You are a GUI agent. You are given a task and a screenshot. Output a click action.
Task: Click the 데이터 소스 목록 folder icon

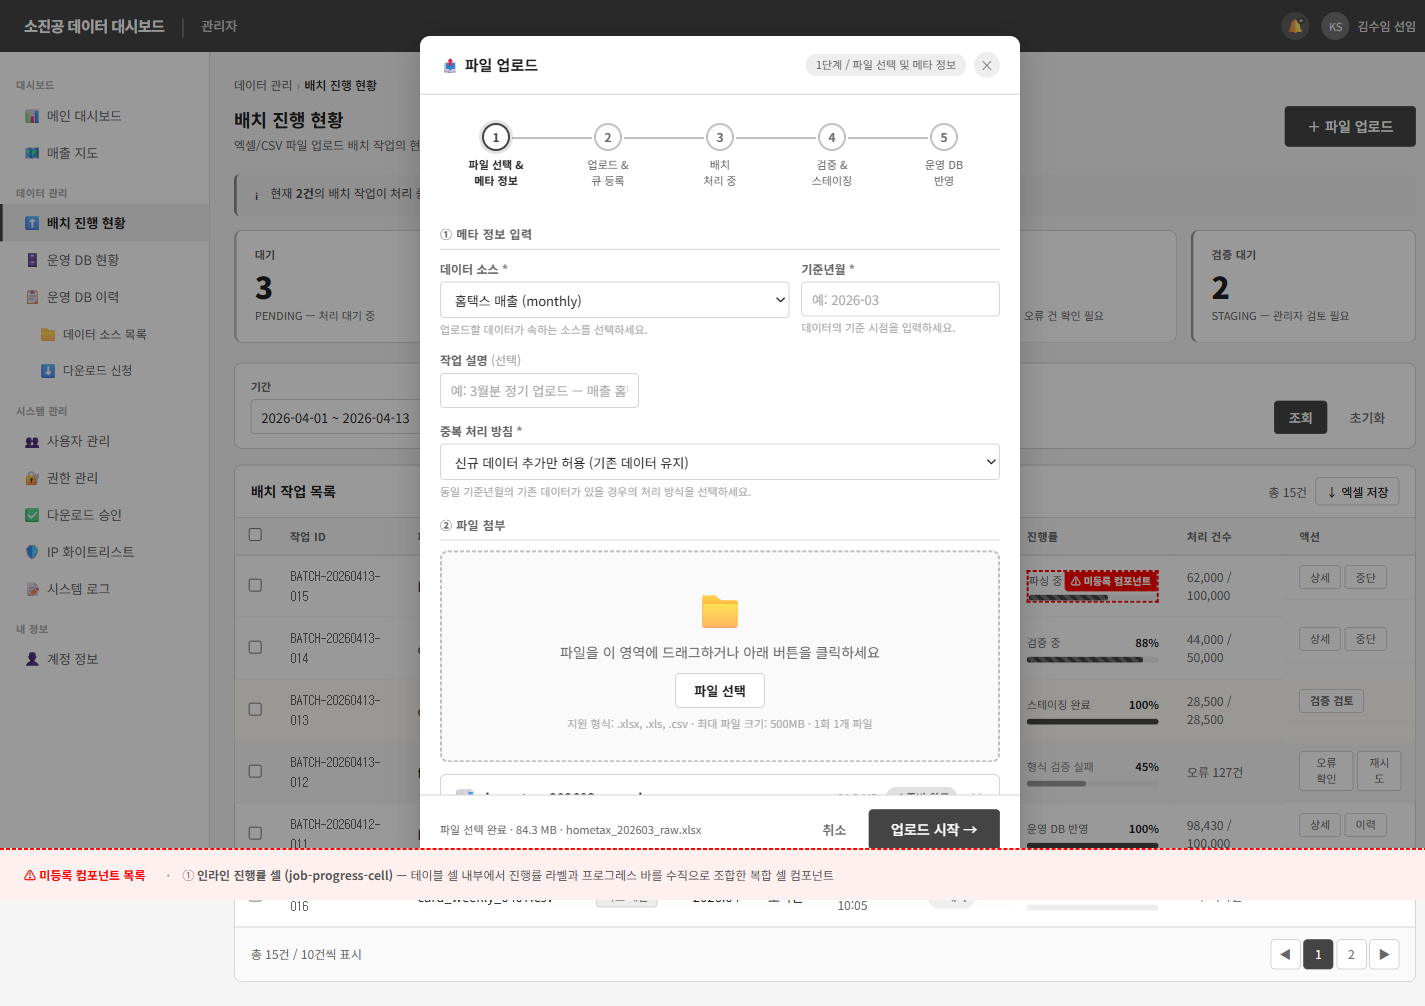48,334
